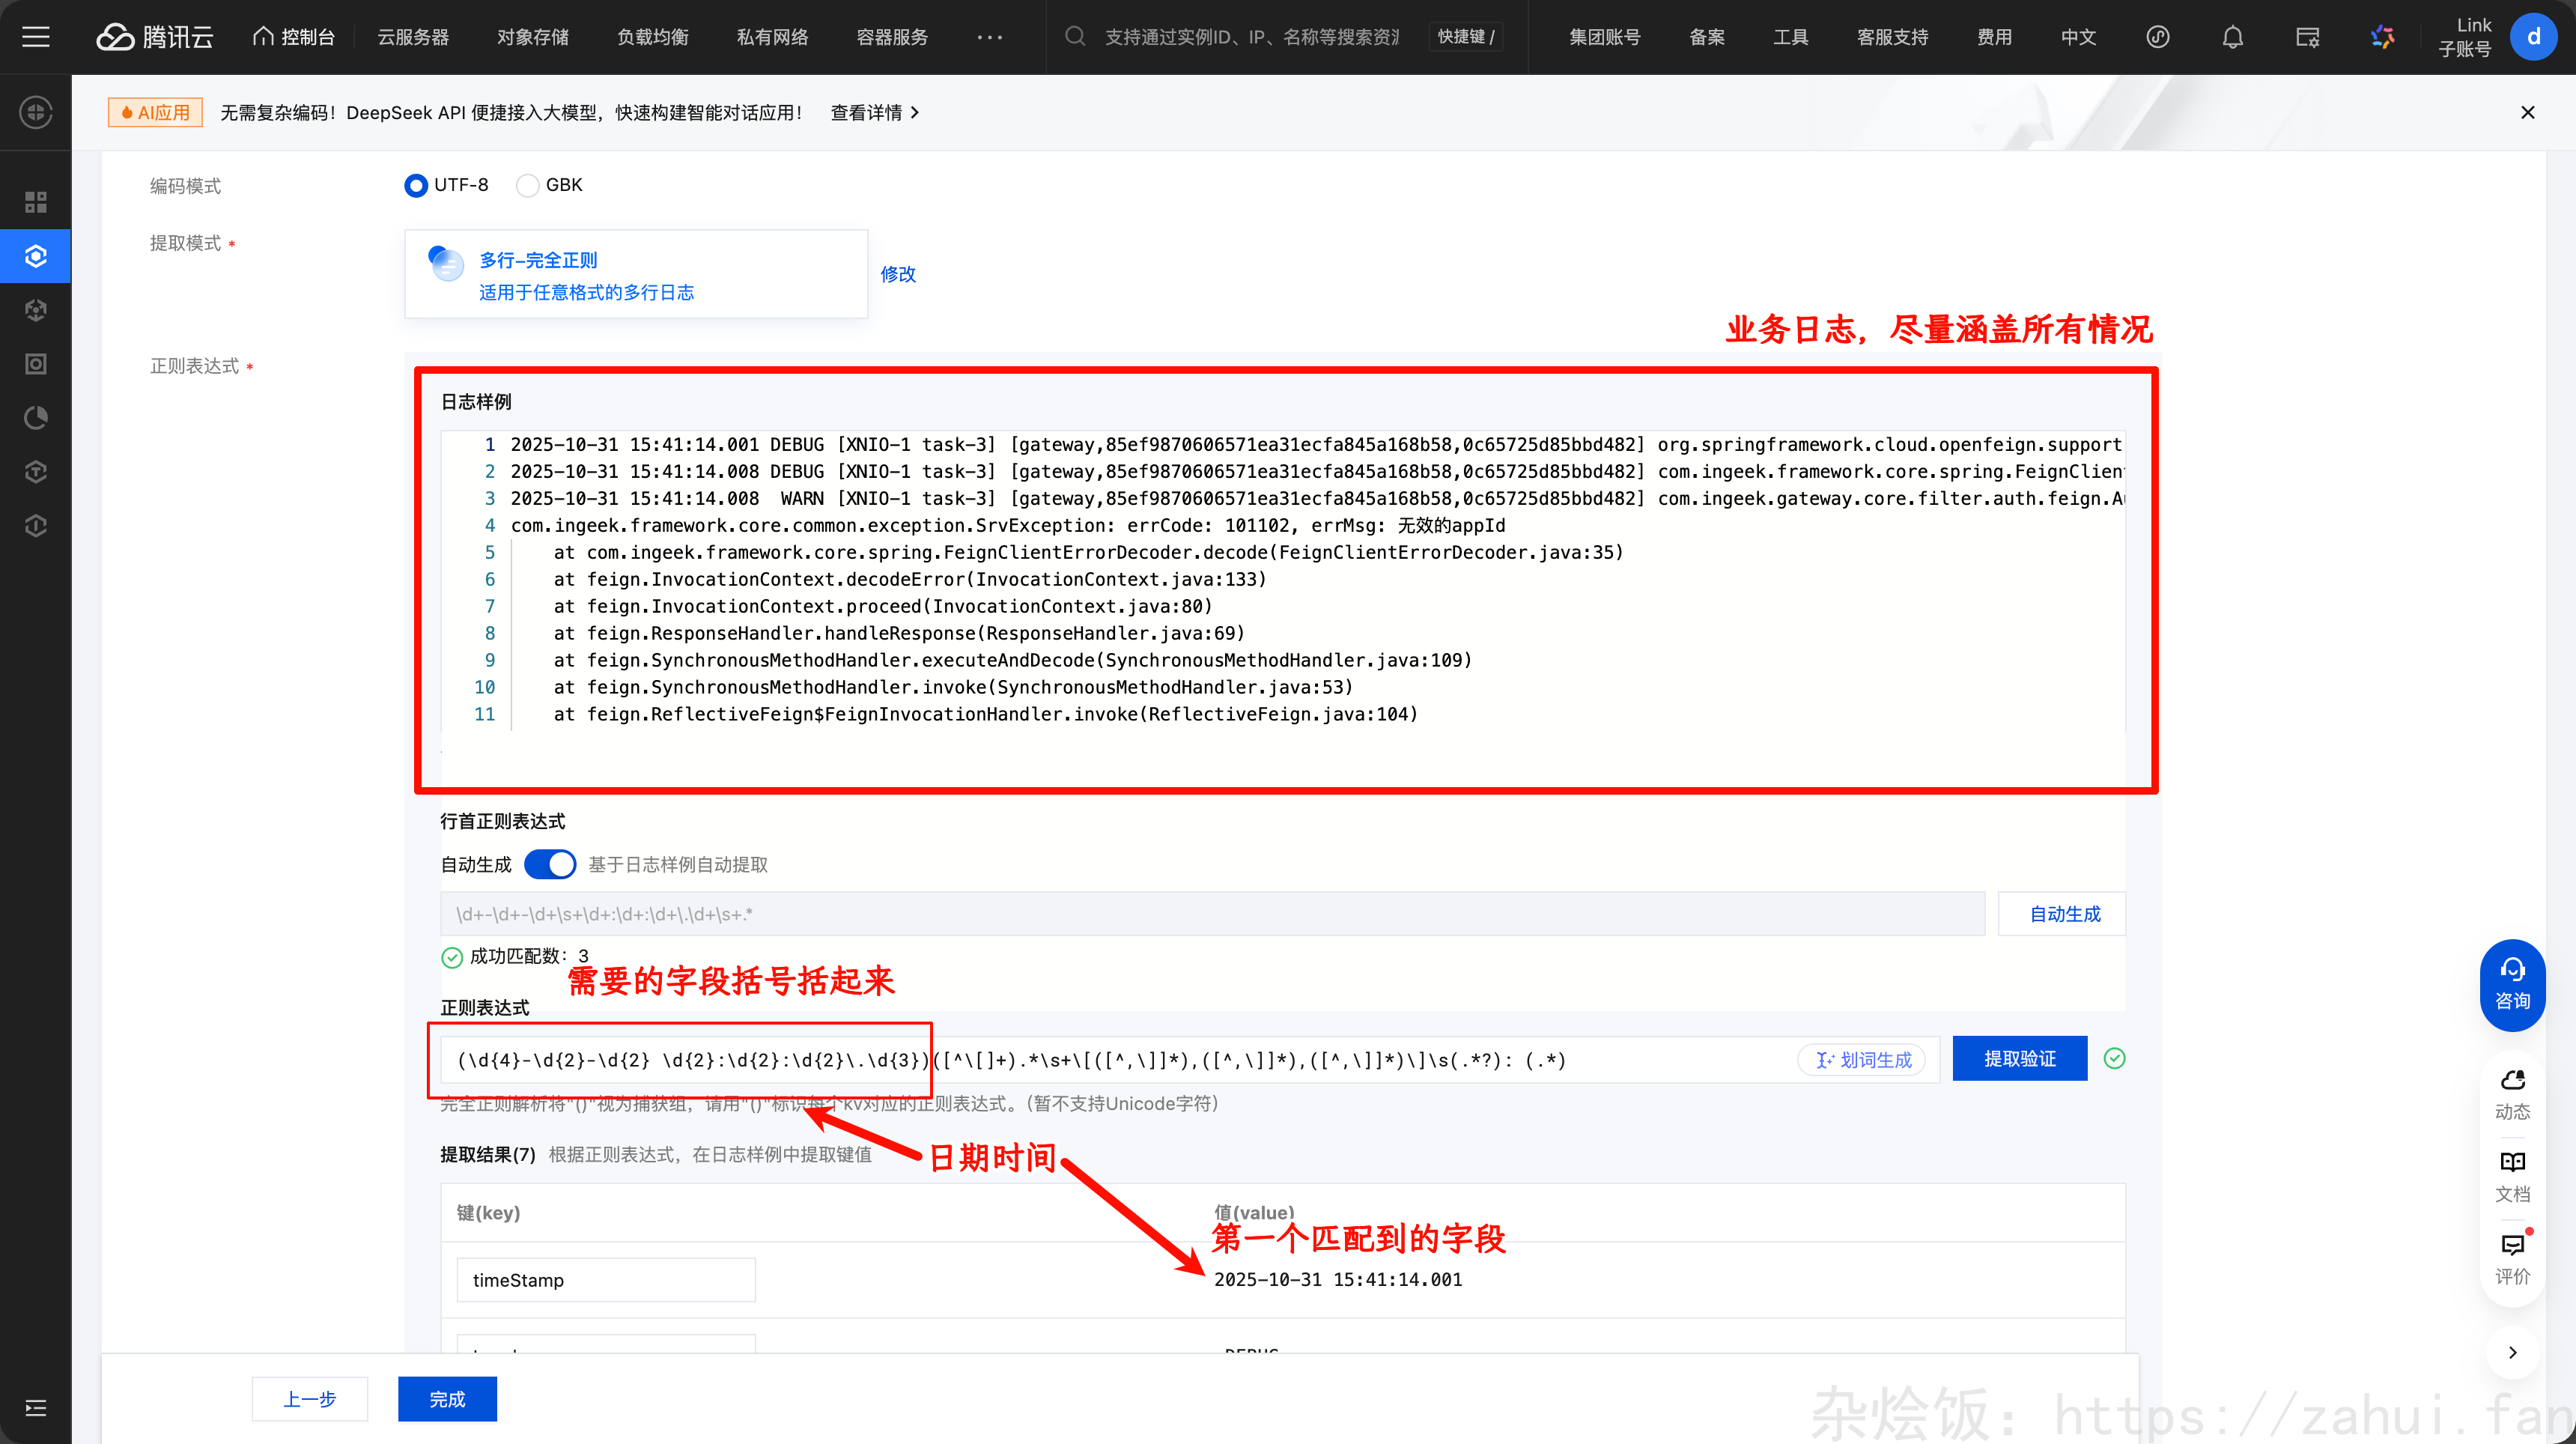
Task: Click the timeStamp key input field
Action: (x=605, y=1279)
